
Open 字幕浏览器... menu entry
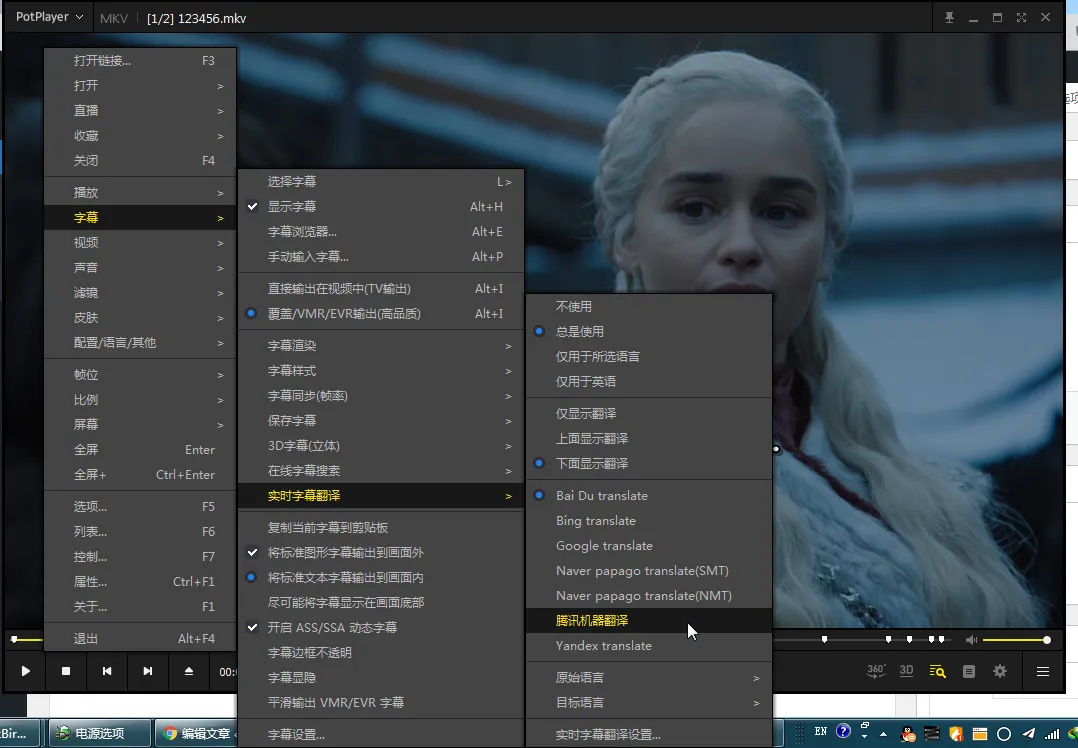(x=381, y=232)
